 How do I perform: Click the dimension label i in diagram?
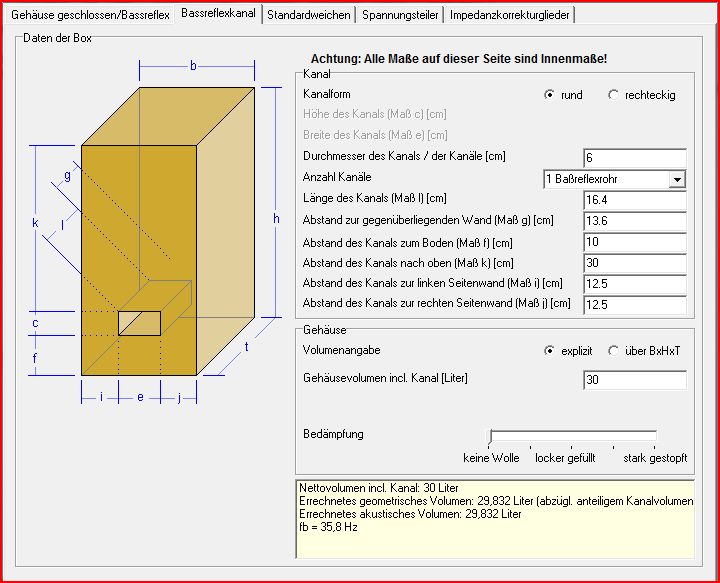[101, 397]
